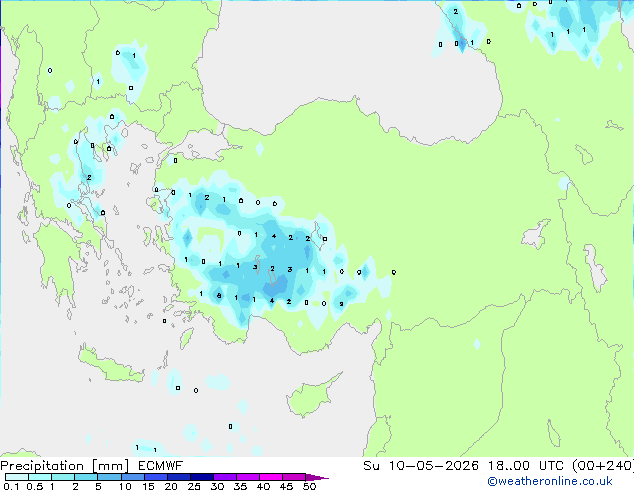Click the legend value '0.1'
Image resolution: width=634 pixels, height=490 pixels.
(x=11, y=486)
